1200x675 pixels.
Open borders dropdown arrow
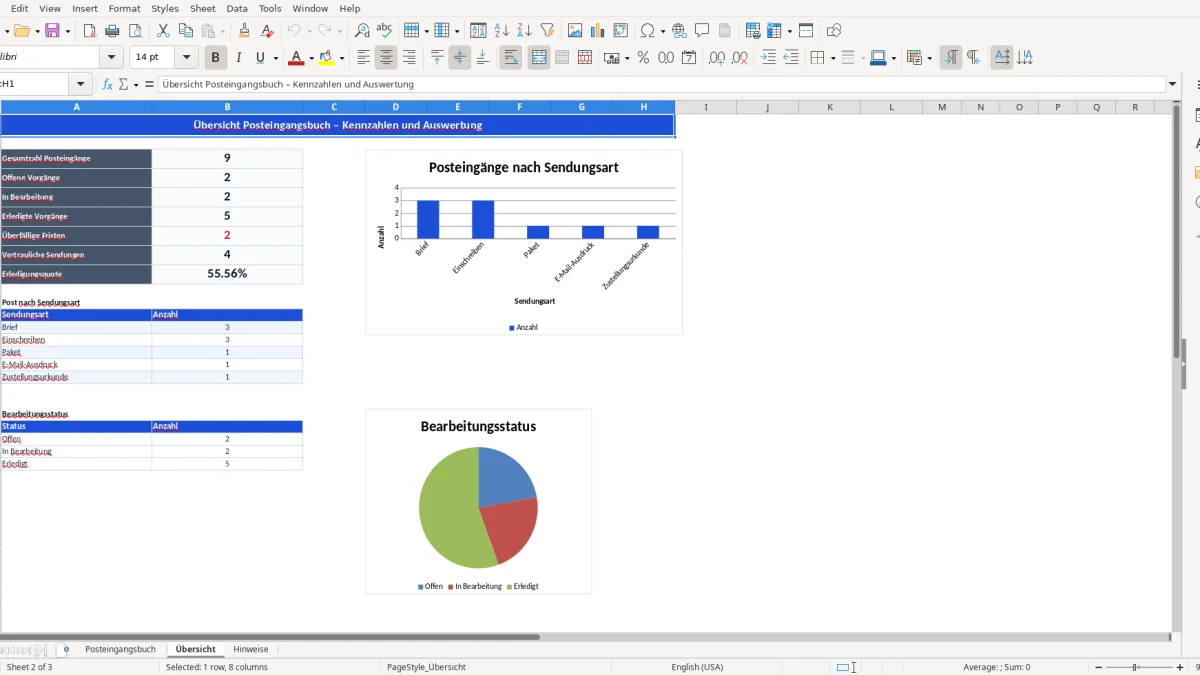click(x=832, y=58)
